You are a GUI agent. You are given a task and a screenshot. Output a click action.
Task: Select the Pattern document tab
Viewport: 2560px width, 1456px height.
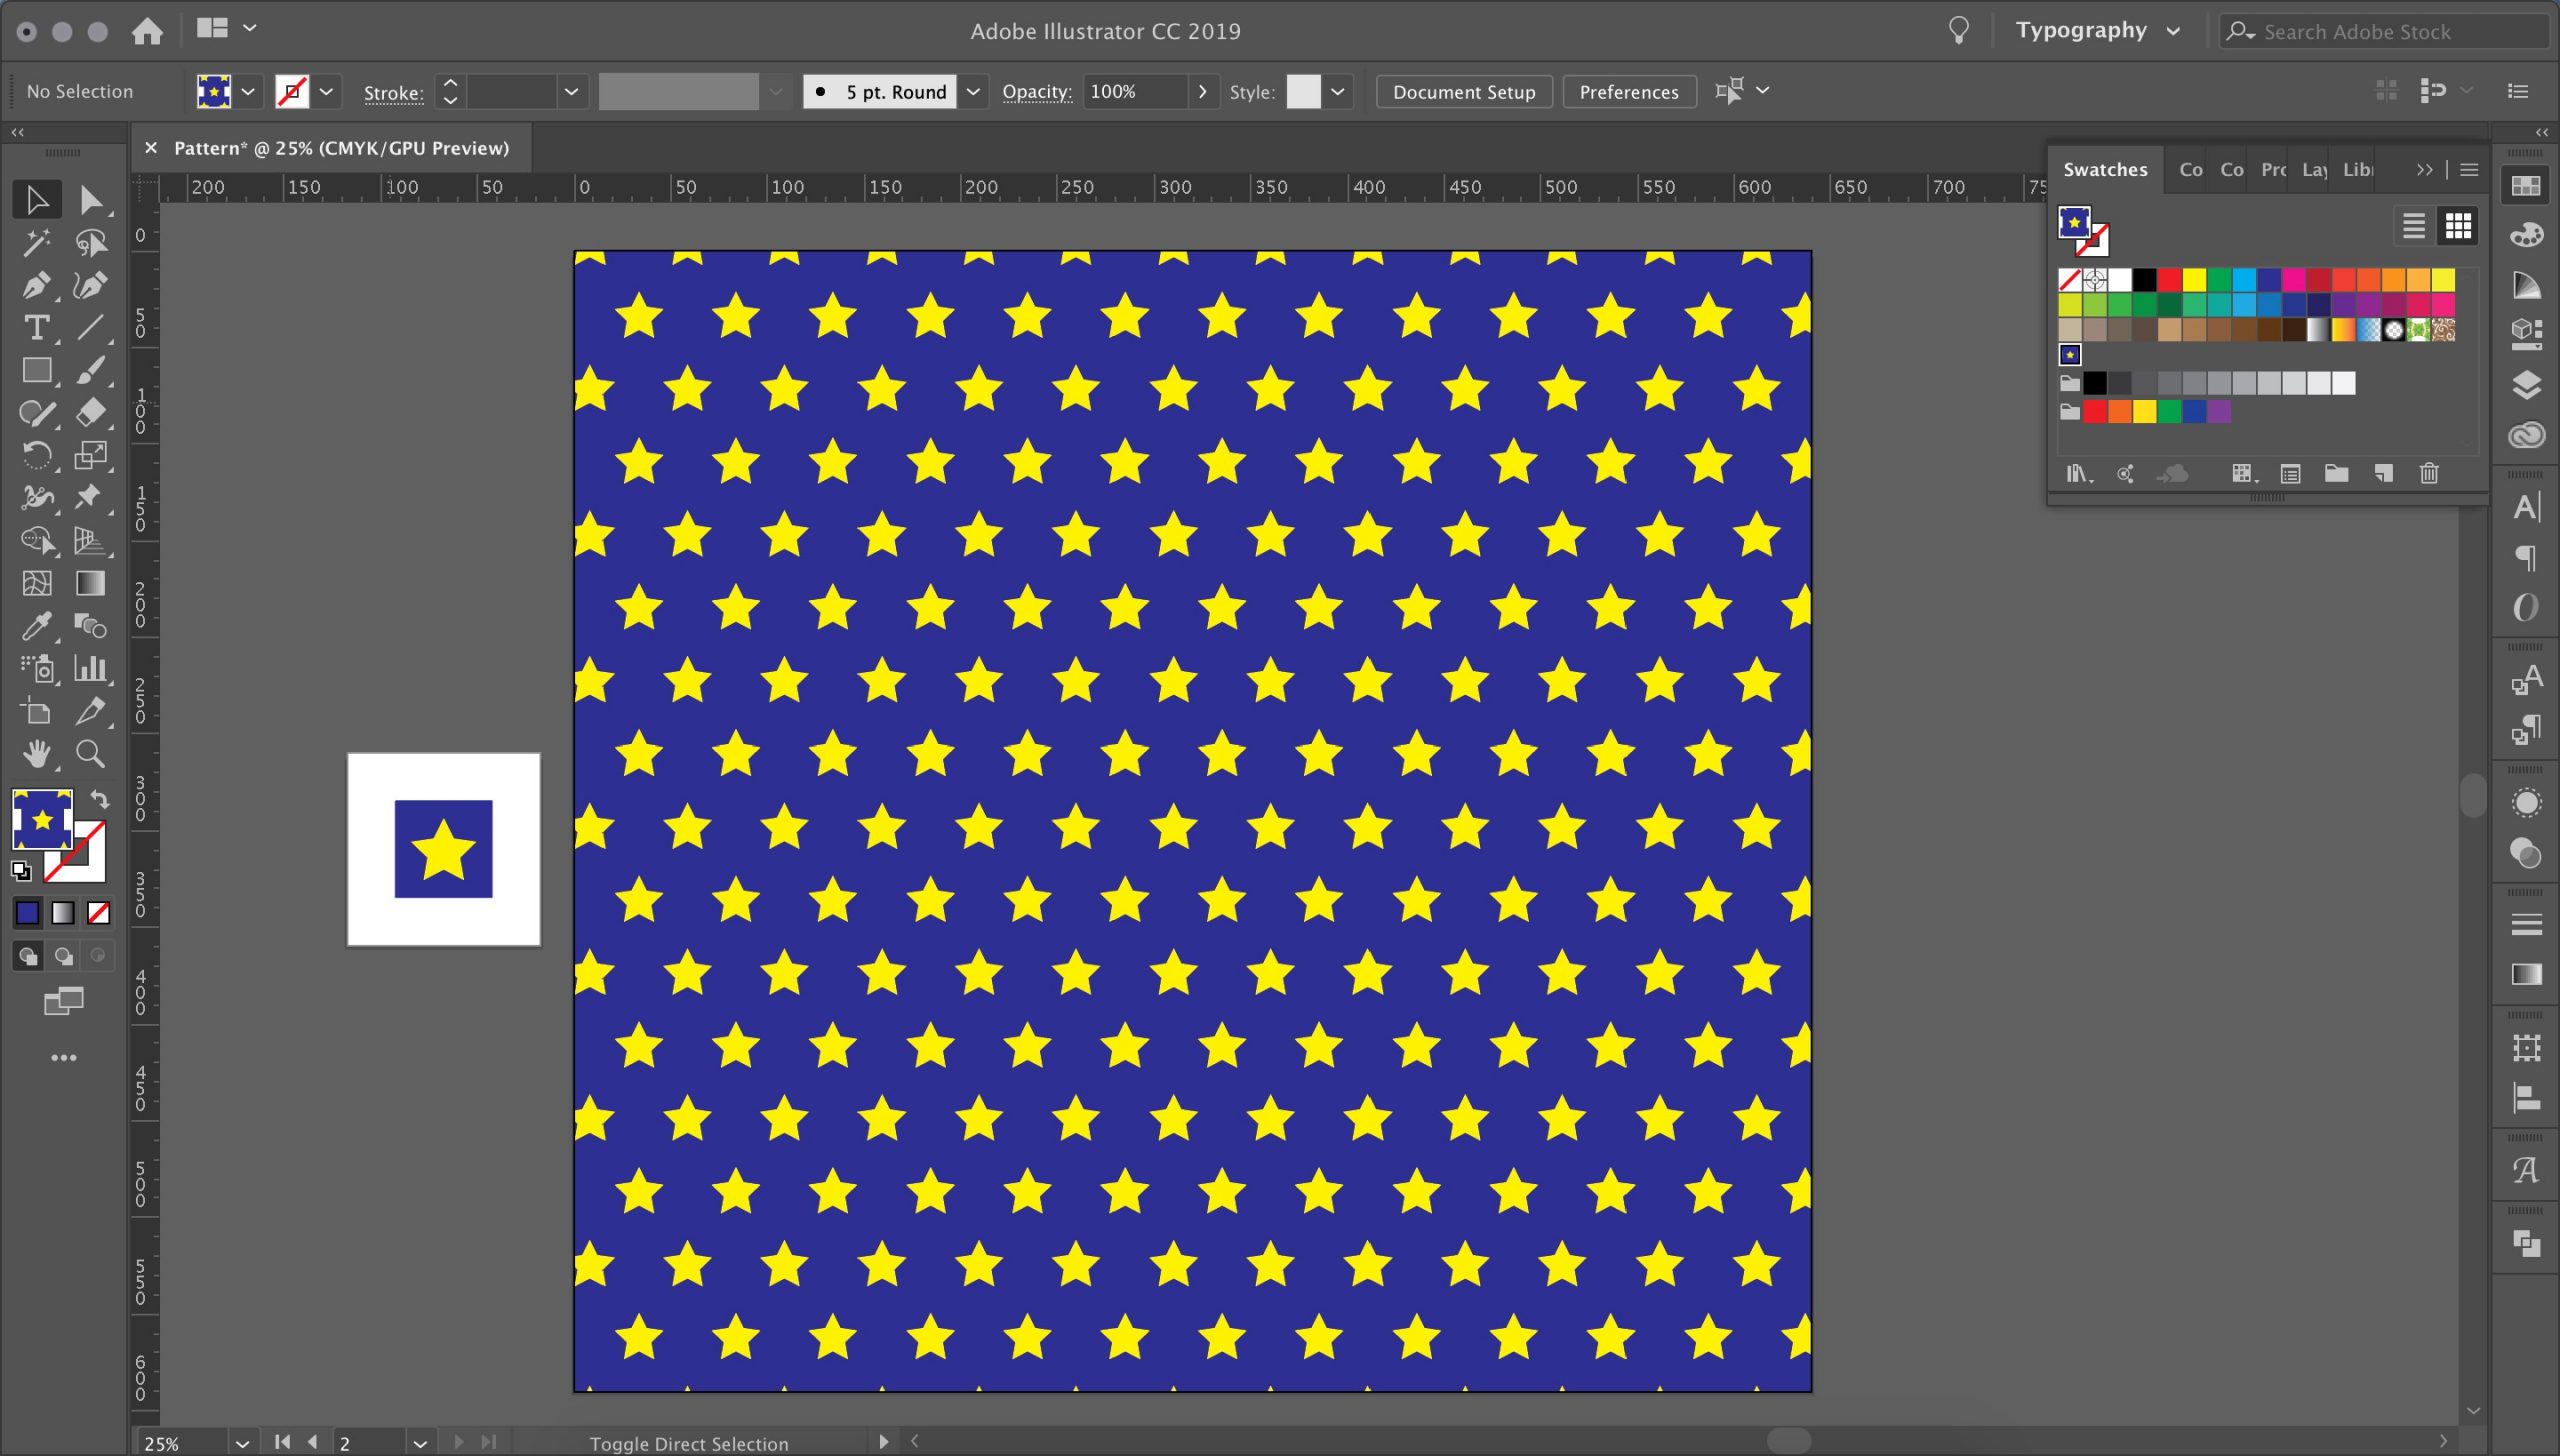point(340,148)
